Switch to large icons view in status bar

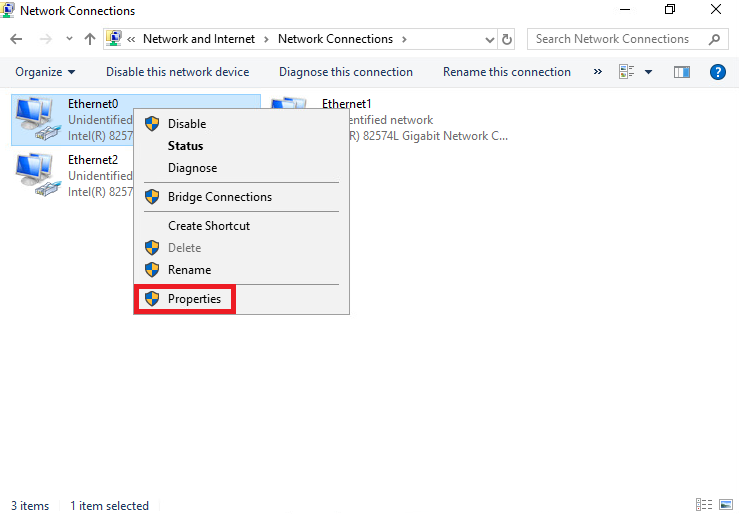click(727, 505)
